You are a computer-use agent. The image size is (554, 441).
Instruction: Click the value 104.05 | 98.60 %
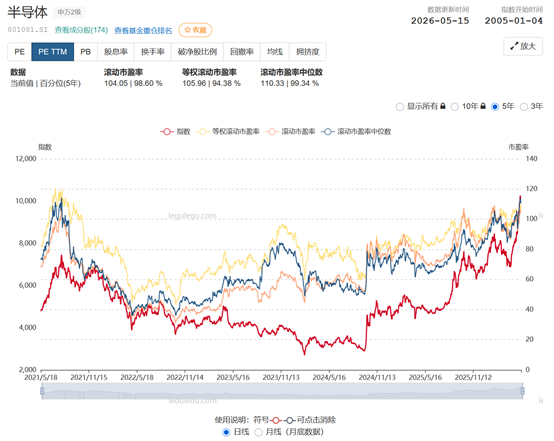(x=133, y=83)
